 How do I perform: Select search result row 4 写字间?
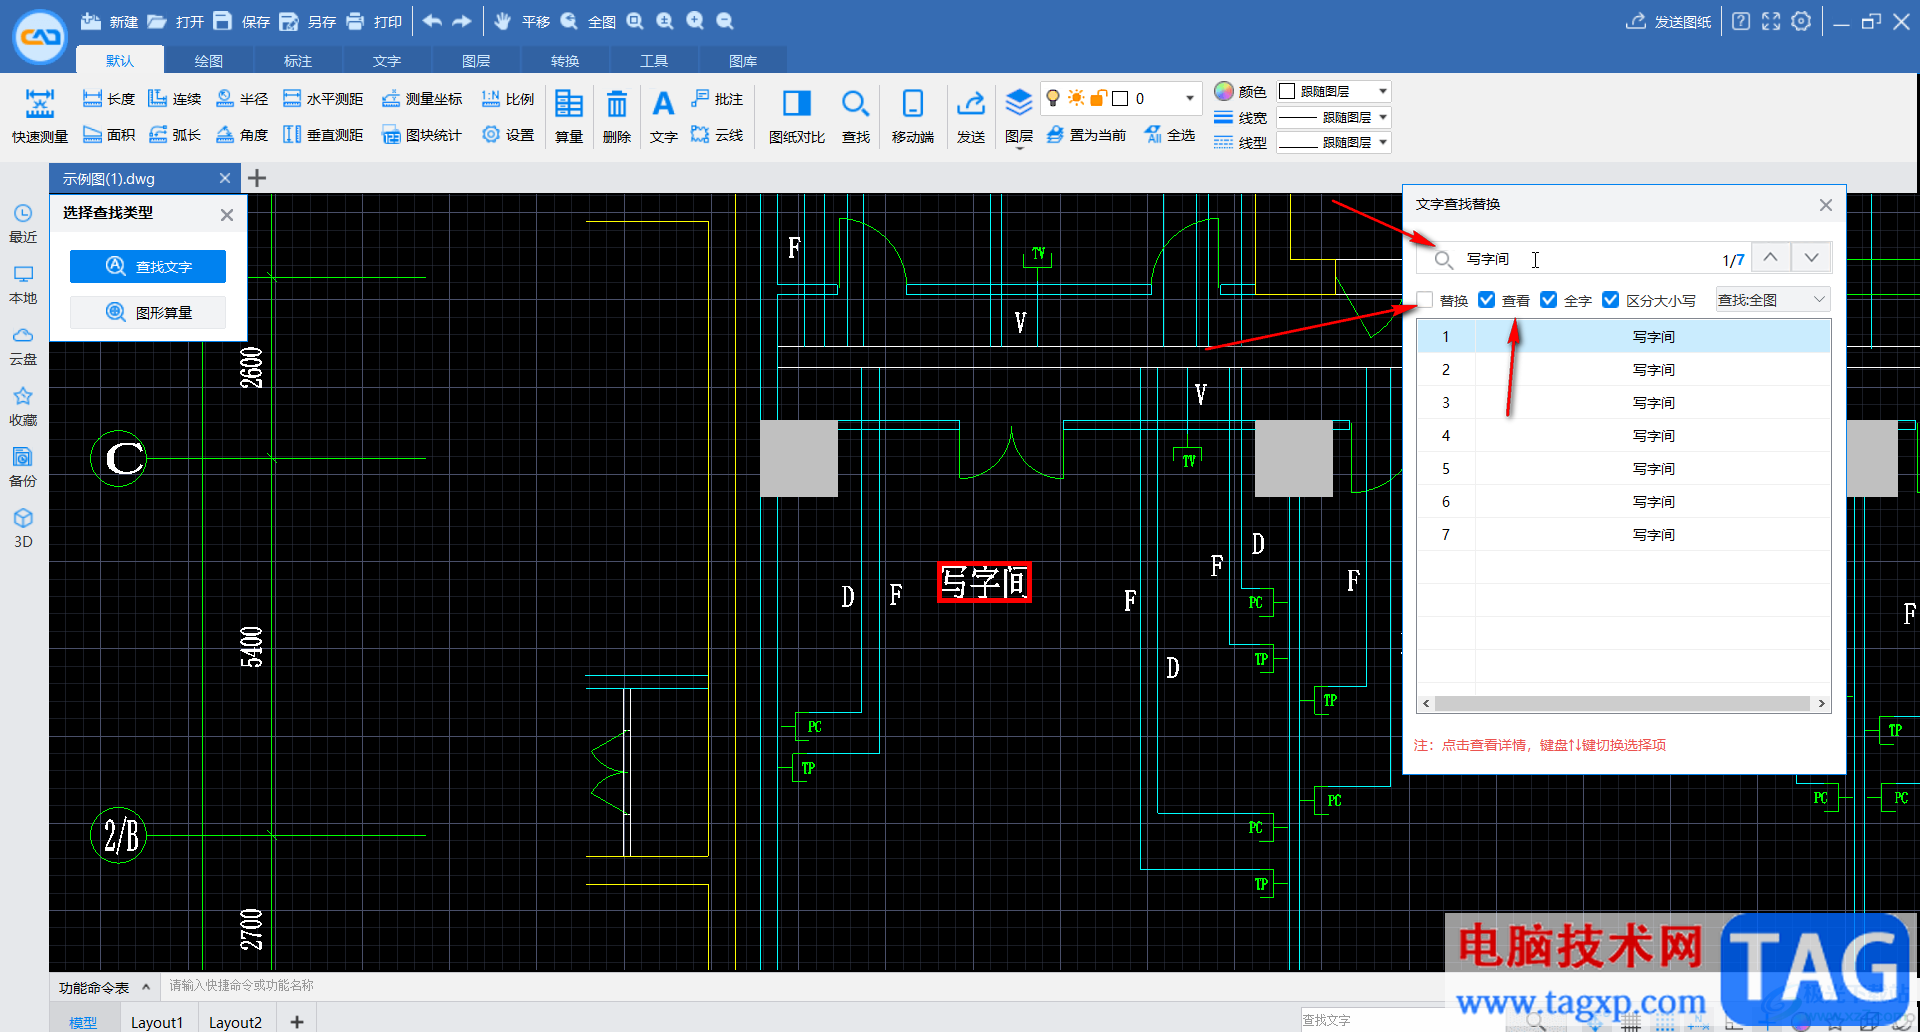point(1624,436)
